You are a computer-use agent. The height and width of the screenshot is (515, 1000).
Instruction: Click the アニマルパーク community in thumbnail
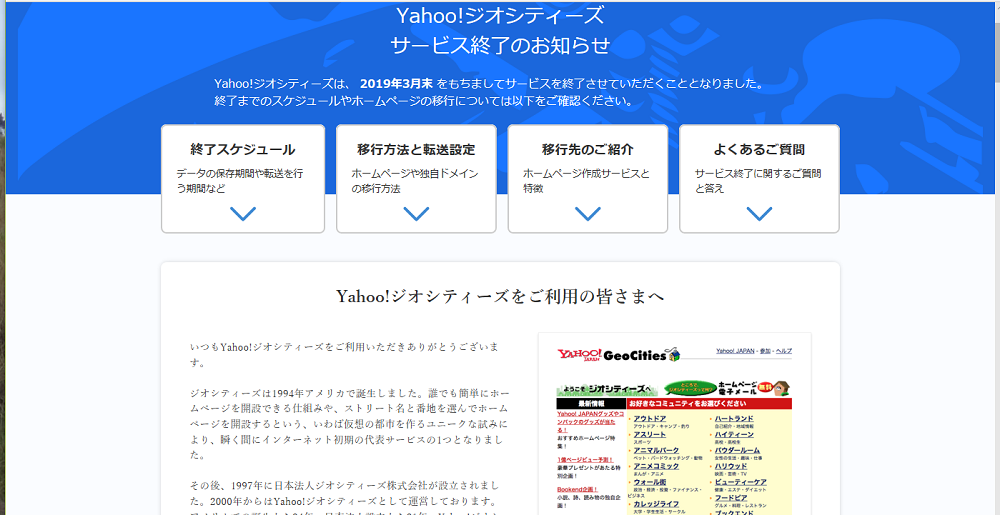(656, 450)
